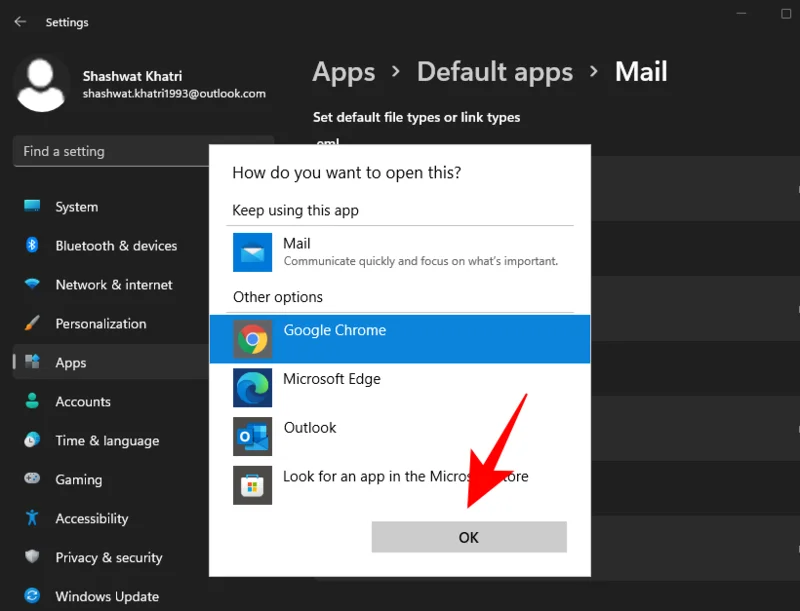
Task: Confirm selection with the OK button
Action: (x=468, y=537)
